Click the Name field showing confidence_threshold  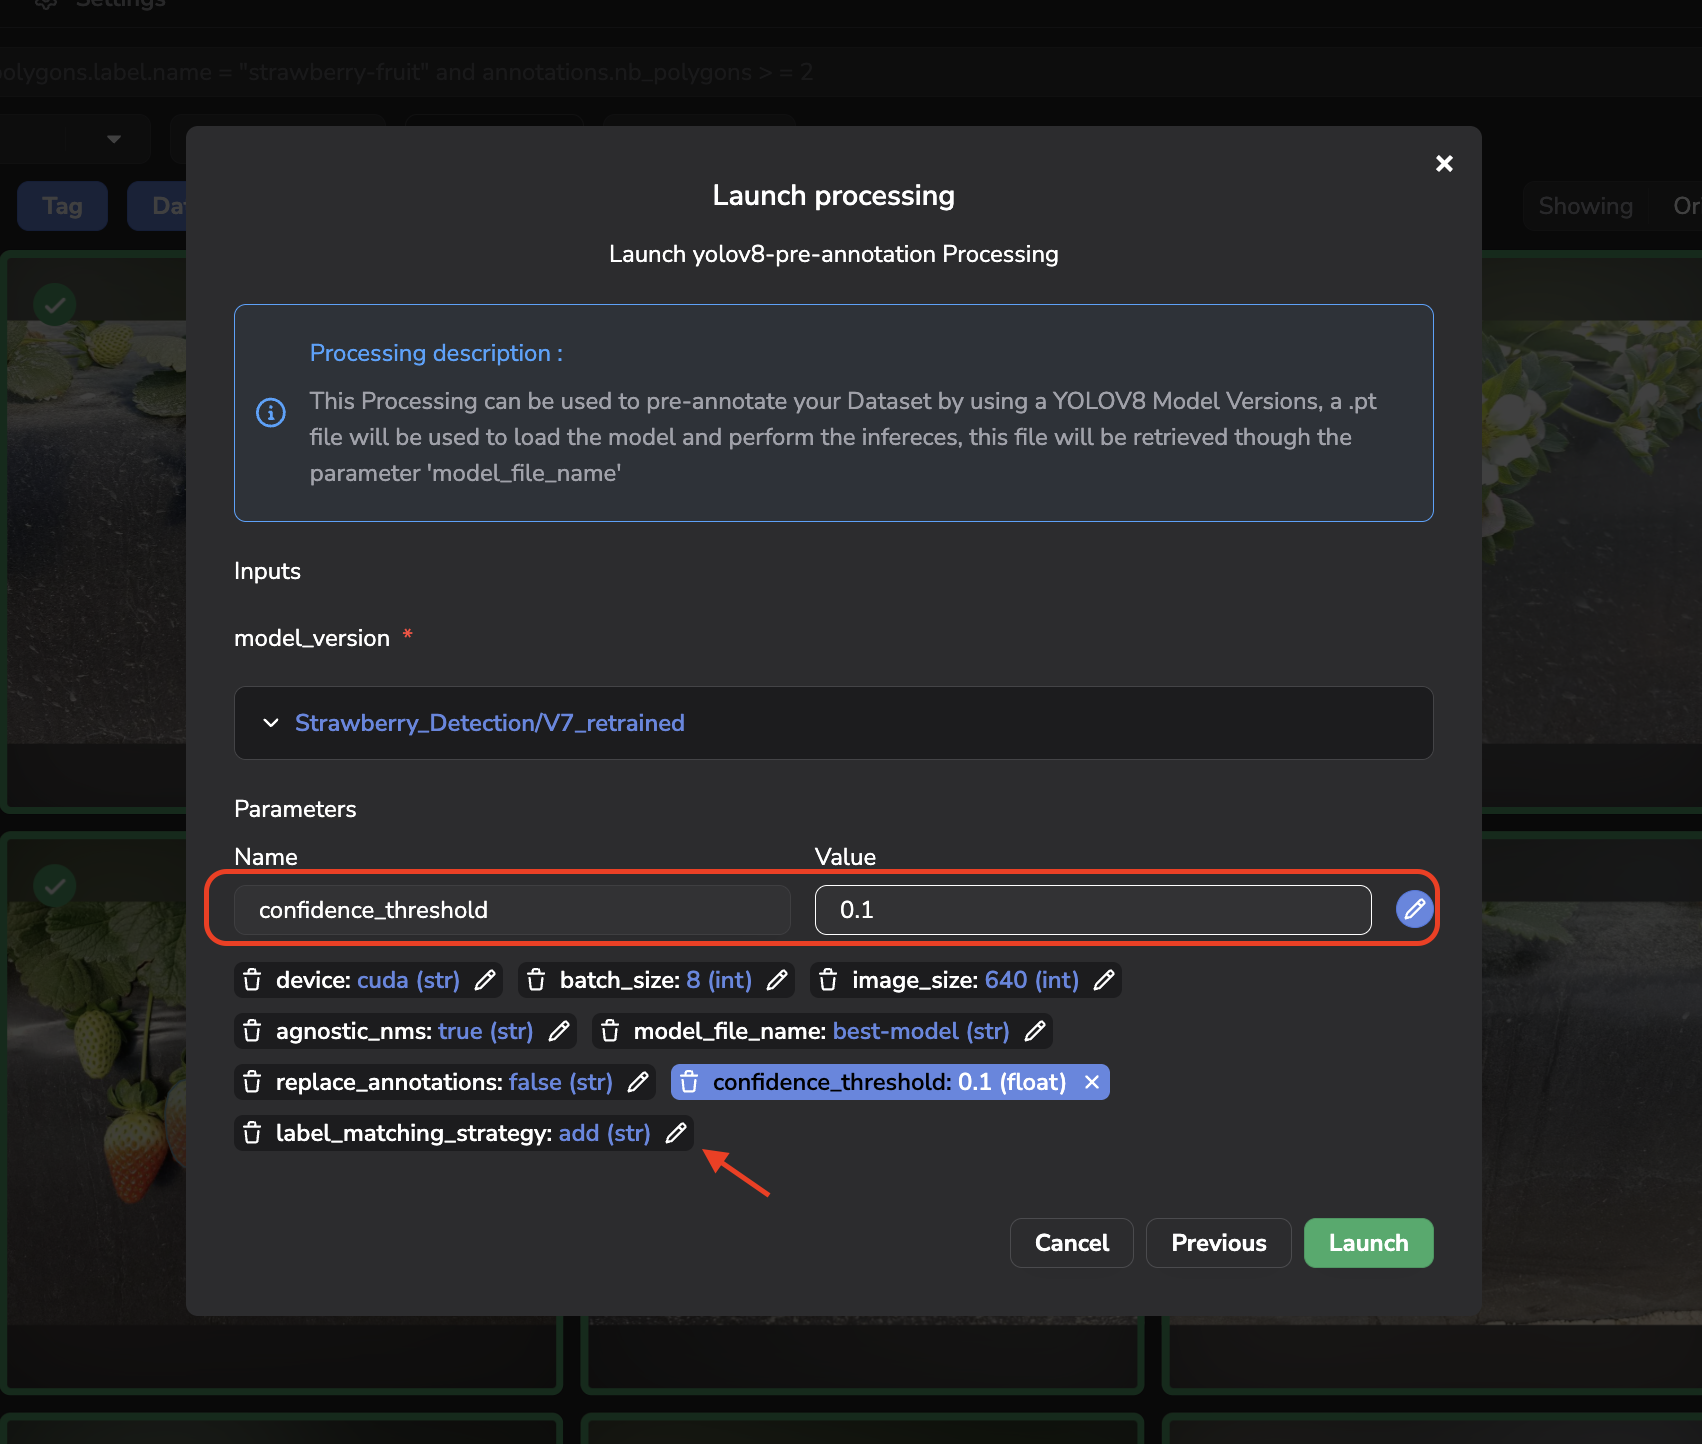[x=512, y=910]
